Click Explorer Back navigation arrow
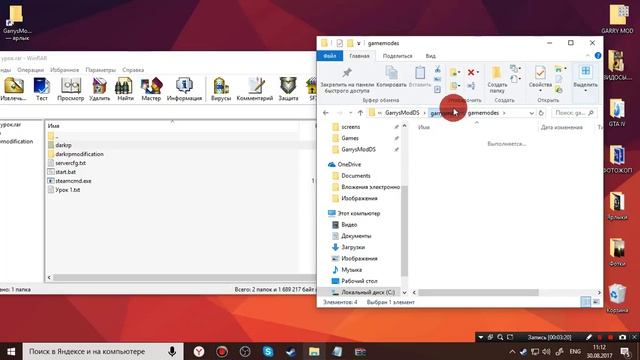 326,113
